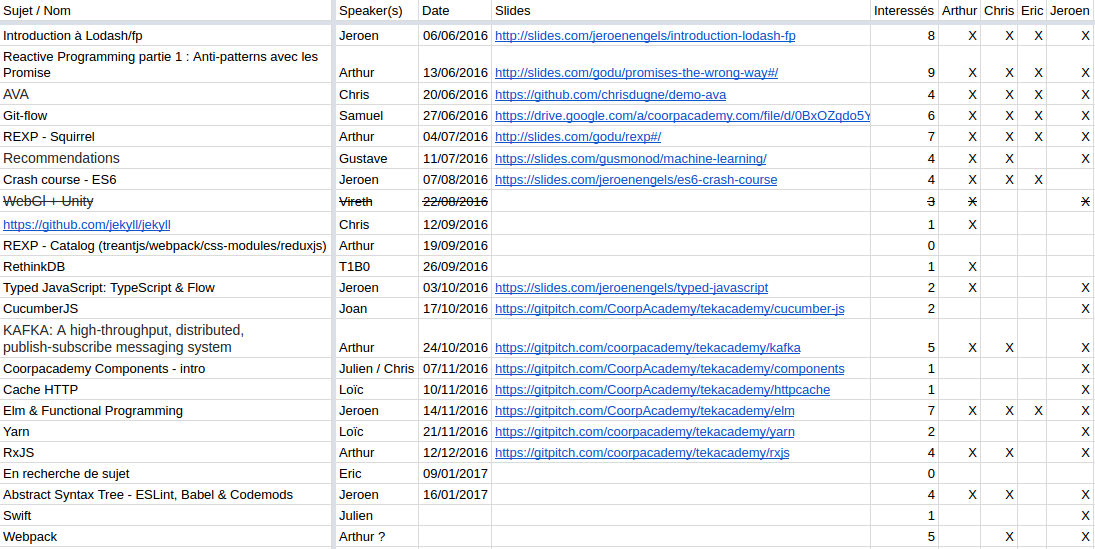
Task: Open the tekacademy/components gitpitch link
Action: point(670,369)
